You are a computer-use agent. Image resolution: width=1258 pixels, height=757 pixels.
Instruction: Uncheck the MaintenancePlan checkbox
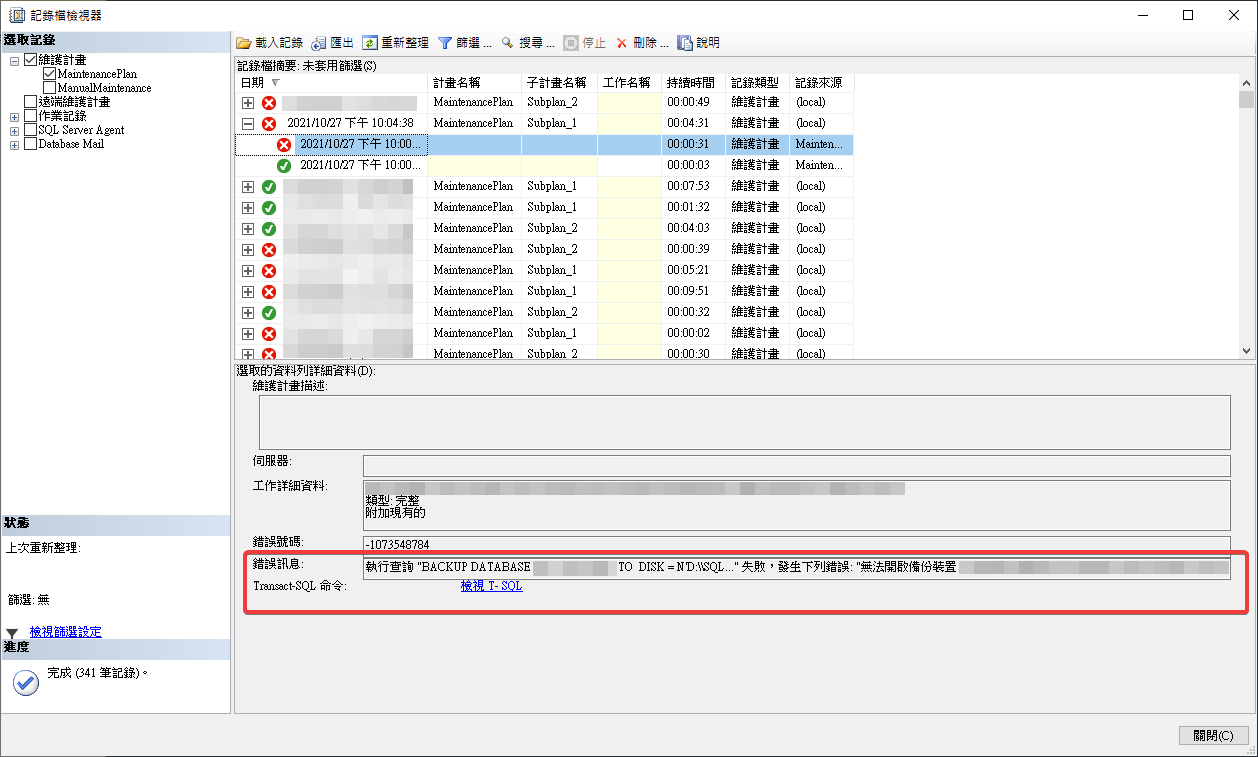(48, 72)
